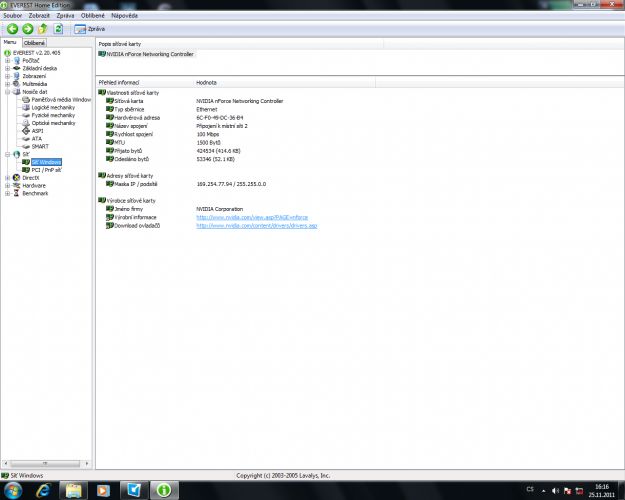Refresh the page with the toolbar icon
The image size is (625, 500).
58,29
